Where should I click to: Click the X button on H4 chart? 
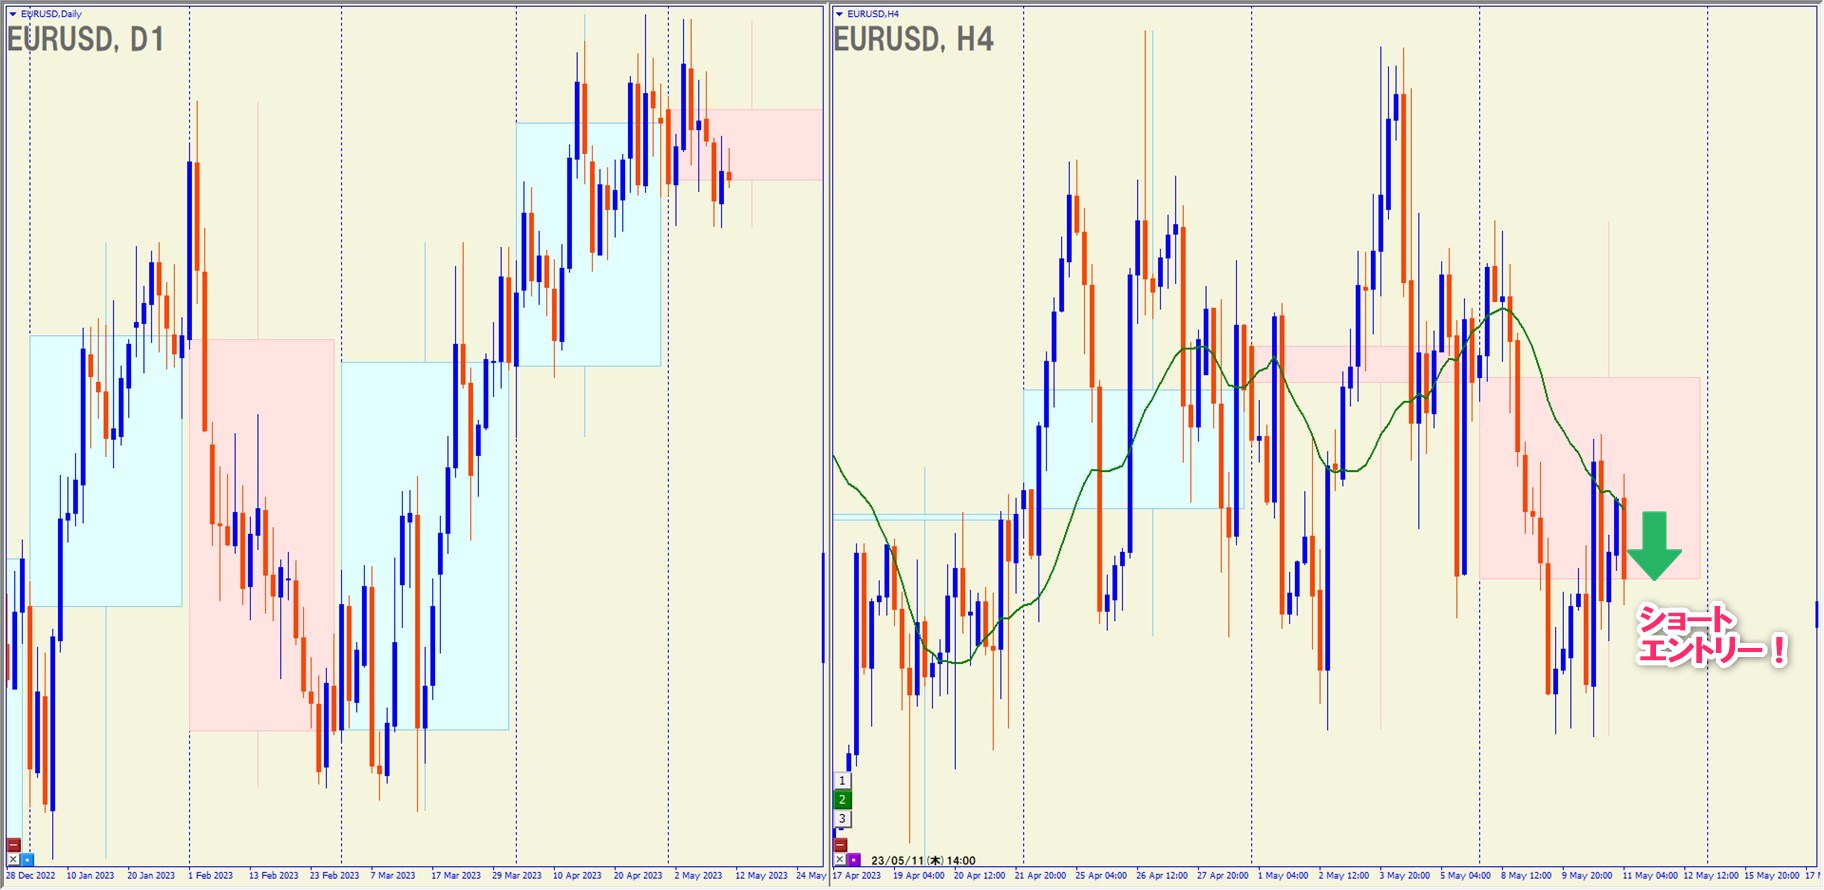pyautogui.click(x=840, y=859)
